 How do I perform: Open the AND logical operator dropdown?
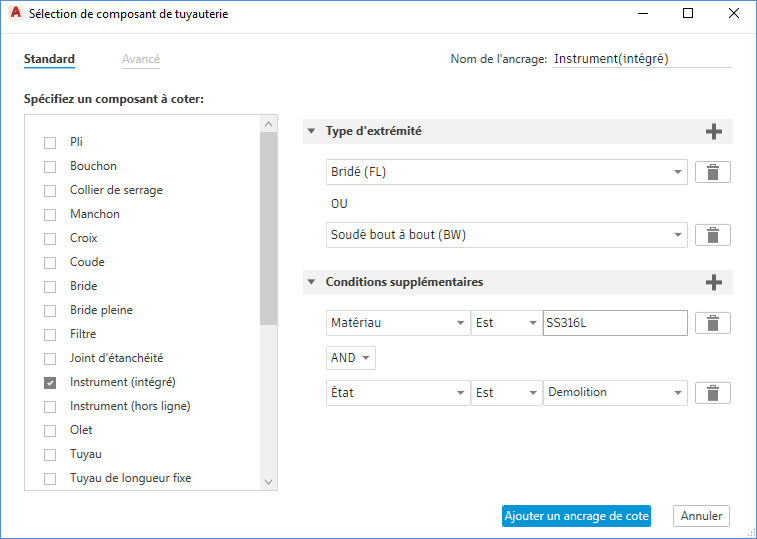click(351, 358)
